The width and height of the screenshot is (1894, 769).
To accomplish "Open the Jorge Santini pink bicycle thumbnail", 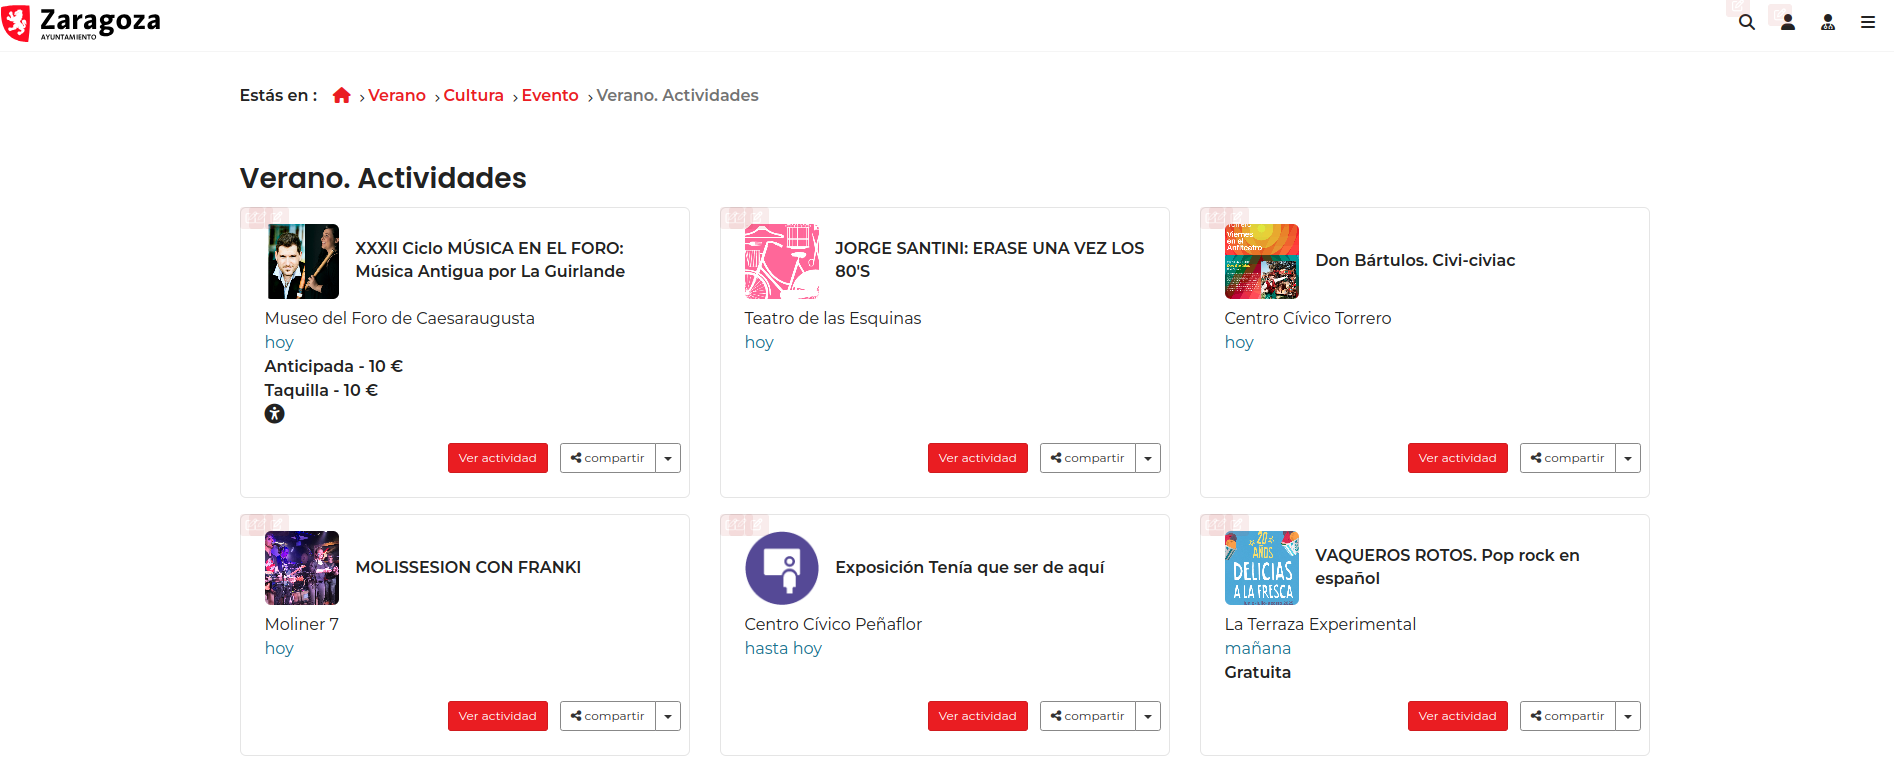I will coord(781,261).
